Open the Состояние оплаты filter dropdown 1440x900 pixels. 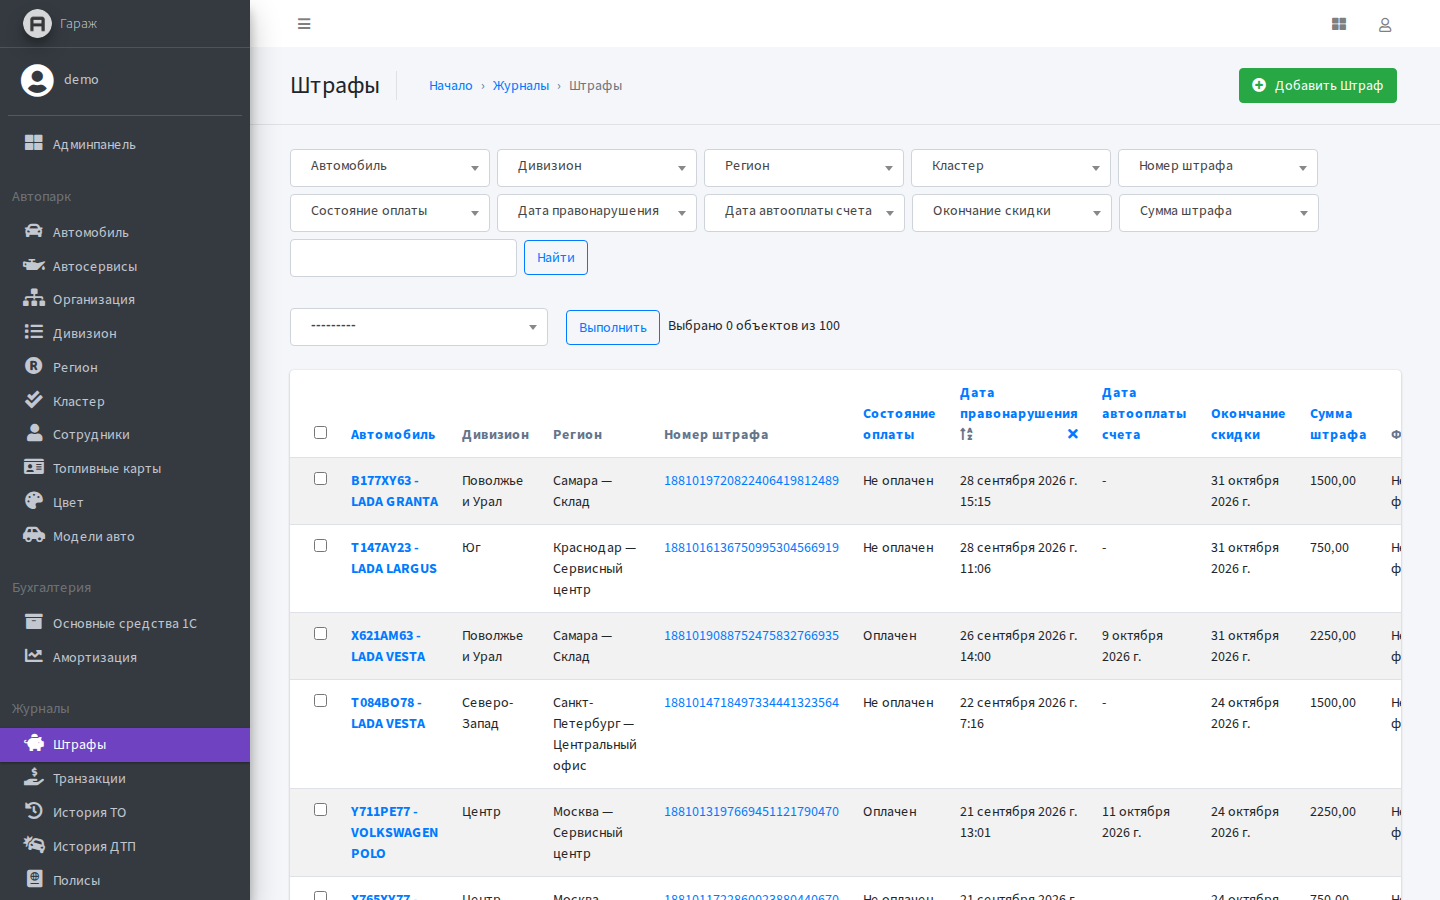click(390, 212)
